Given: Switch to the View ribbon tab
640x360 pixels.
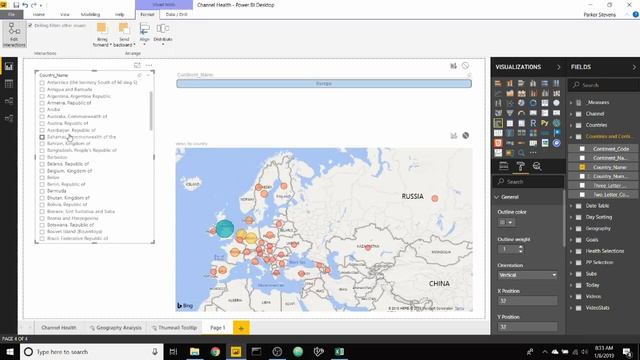Looking at the screenshot, I should [64, 14].
